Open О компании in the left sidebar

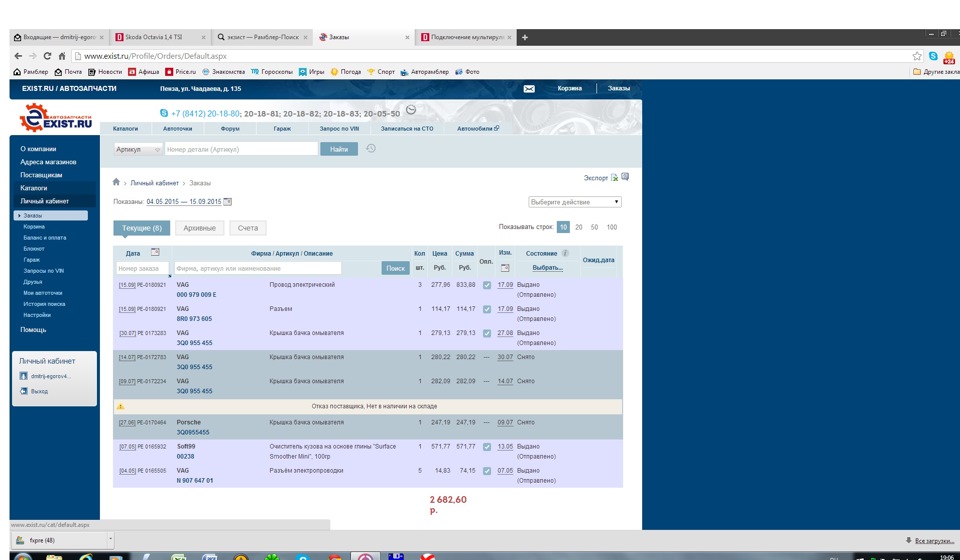point(38,149)
